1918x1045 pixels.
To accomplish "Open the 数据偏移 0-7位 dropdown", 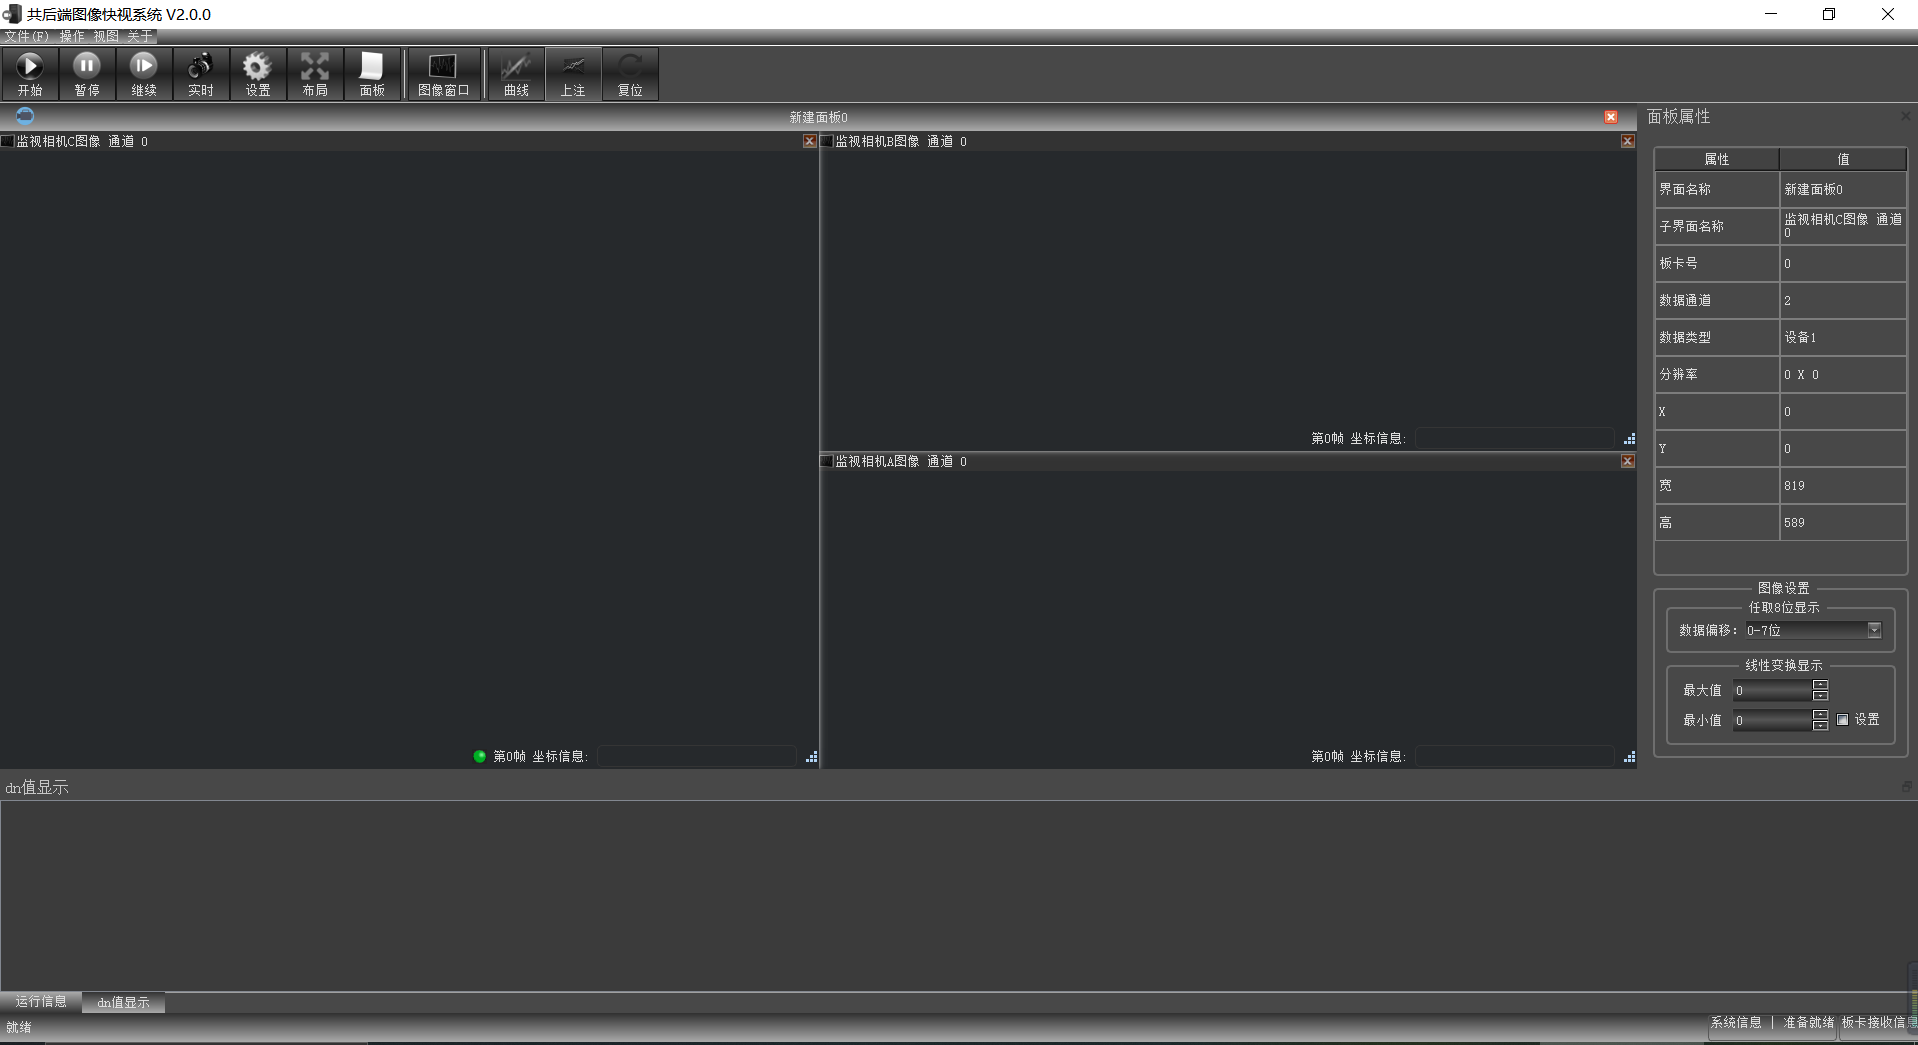I will [x=1813, y=630].
